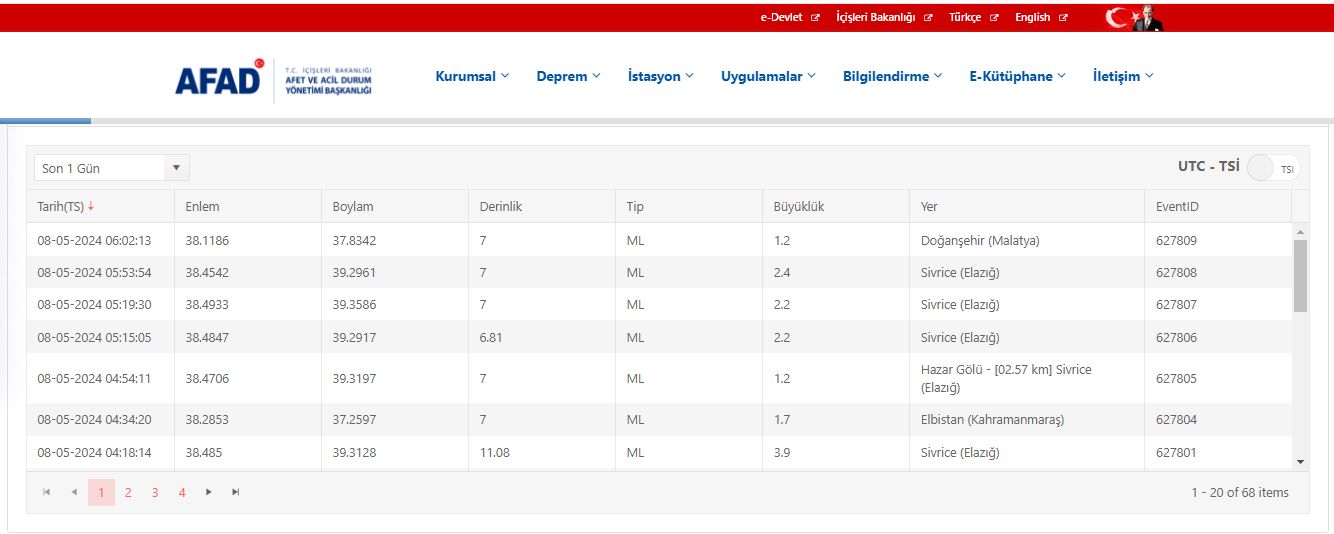Sort by Büyüklük column header
The image size is (1334, 534).
[798, 207]
